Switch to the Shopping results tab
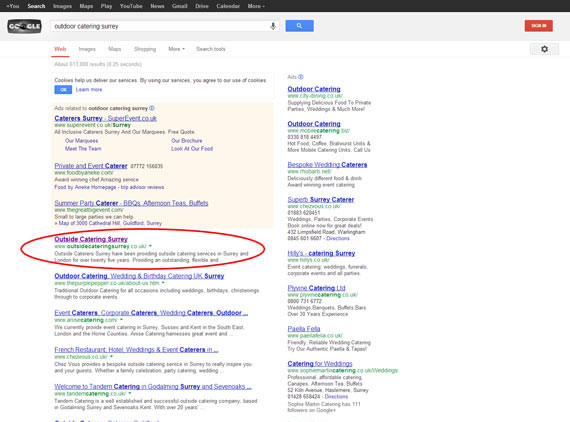The image size is (570, 422). click(x=145, y=49)
